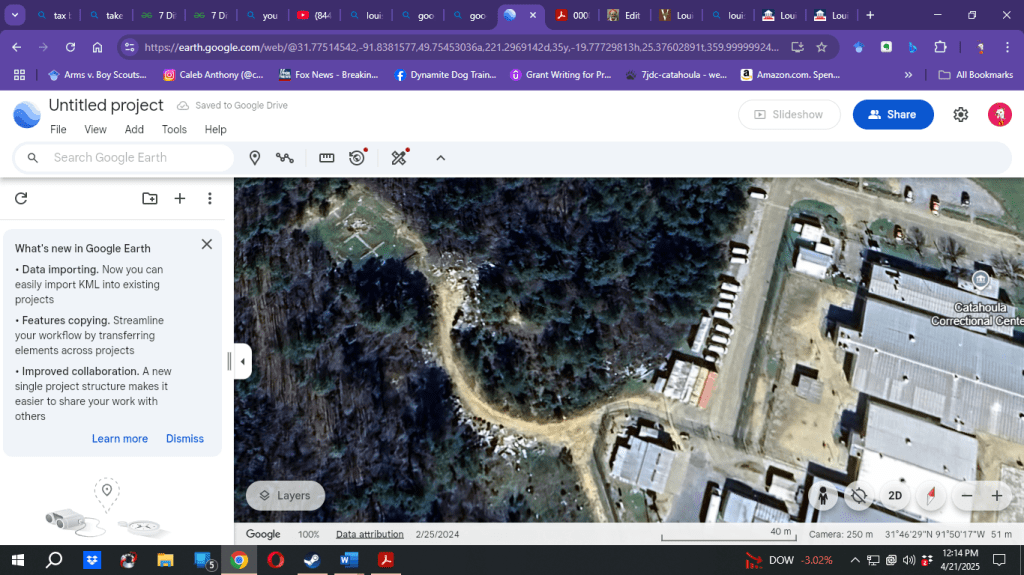Screen dimensions: 1024x575
Task: Open the Measure distance ruler tool
Action: click(327, 158)
